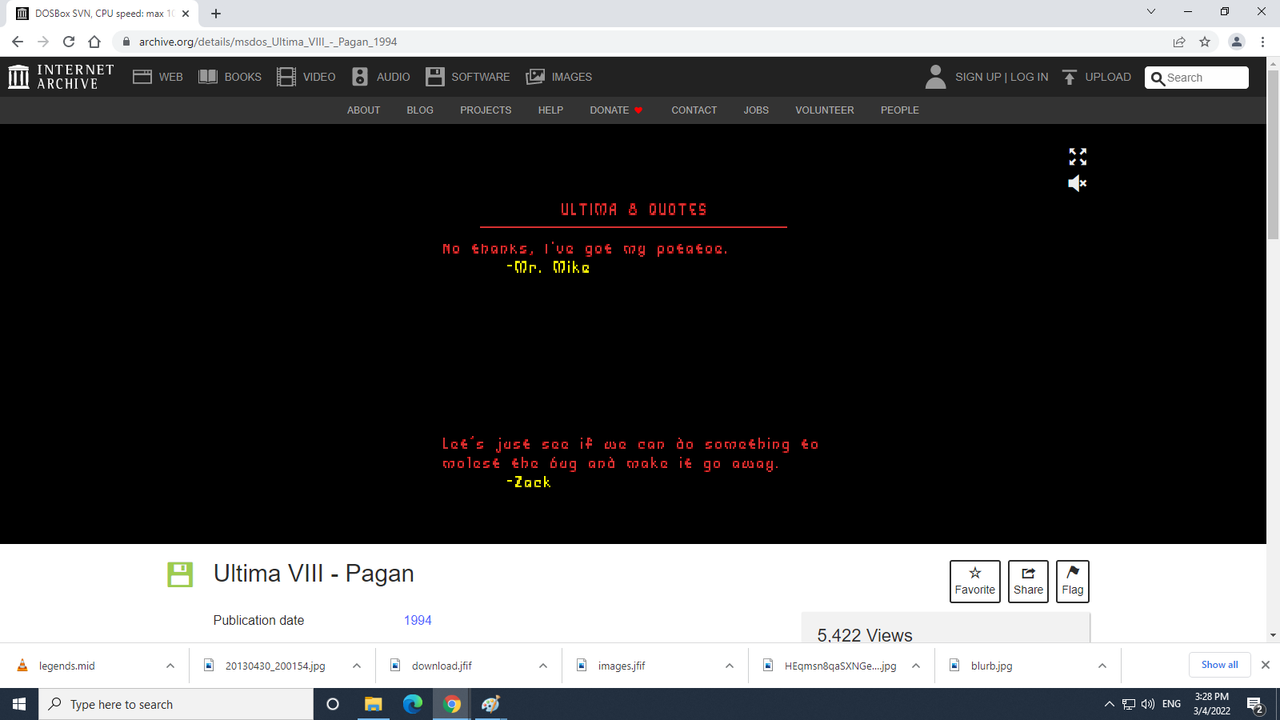Open the Contact menu item
Screen dimensions: 1280x720
pos(694,110)
